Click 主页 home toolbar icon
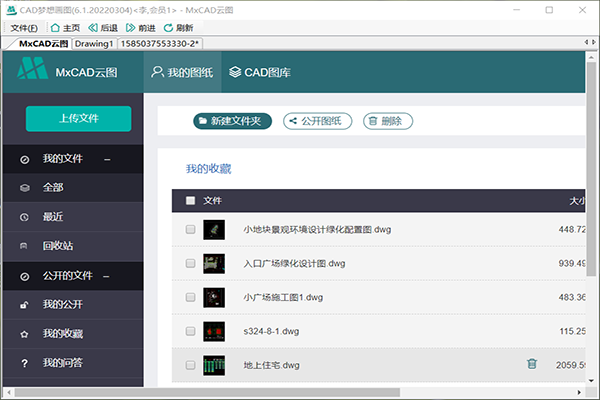The image size is (600, 400). [64, 28]
